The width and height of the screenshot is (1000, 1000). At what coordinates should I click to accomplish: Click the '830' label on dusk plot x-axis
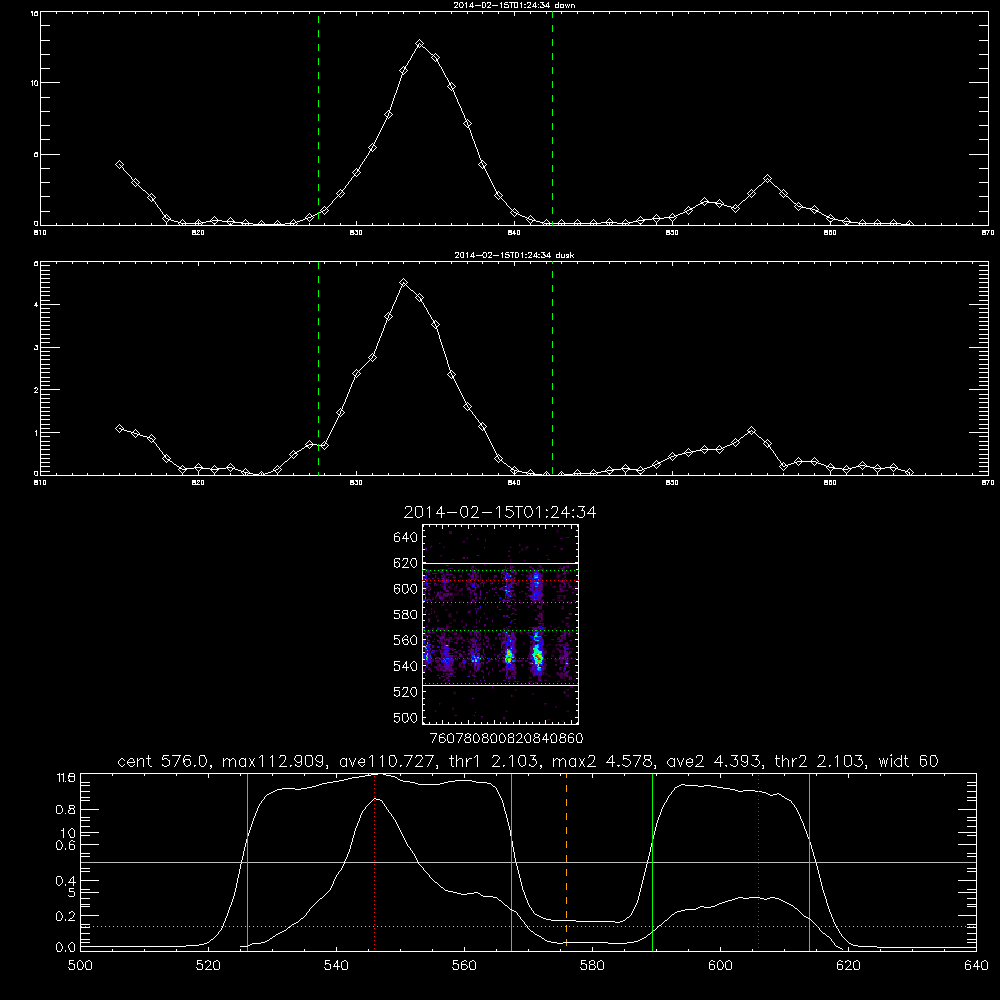click(x=356, y=482)
